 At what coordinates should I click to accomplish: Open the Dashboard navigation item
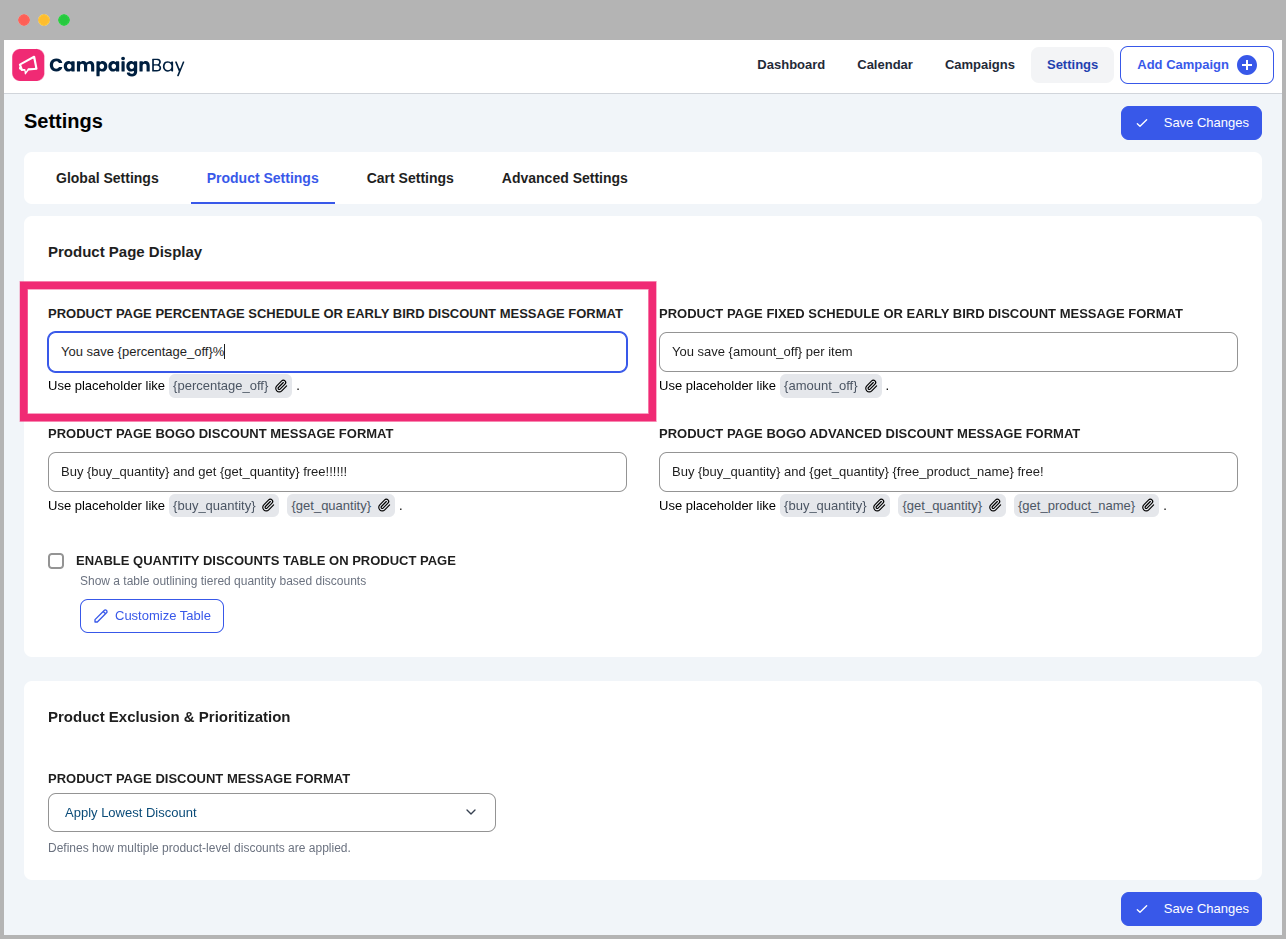(790, 65)
